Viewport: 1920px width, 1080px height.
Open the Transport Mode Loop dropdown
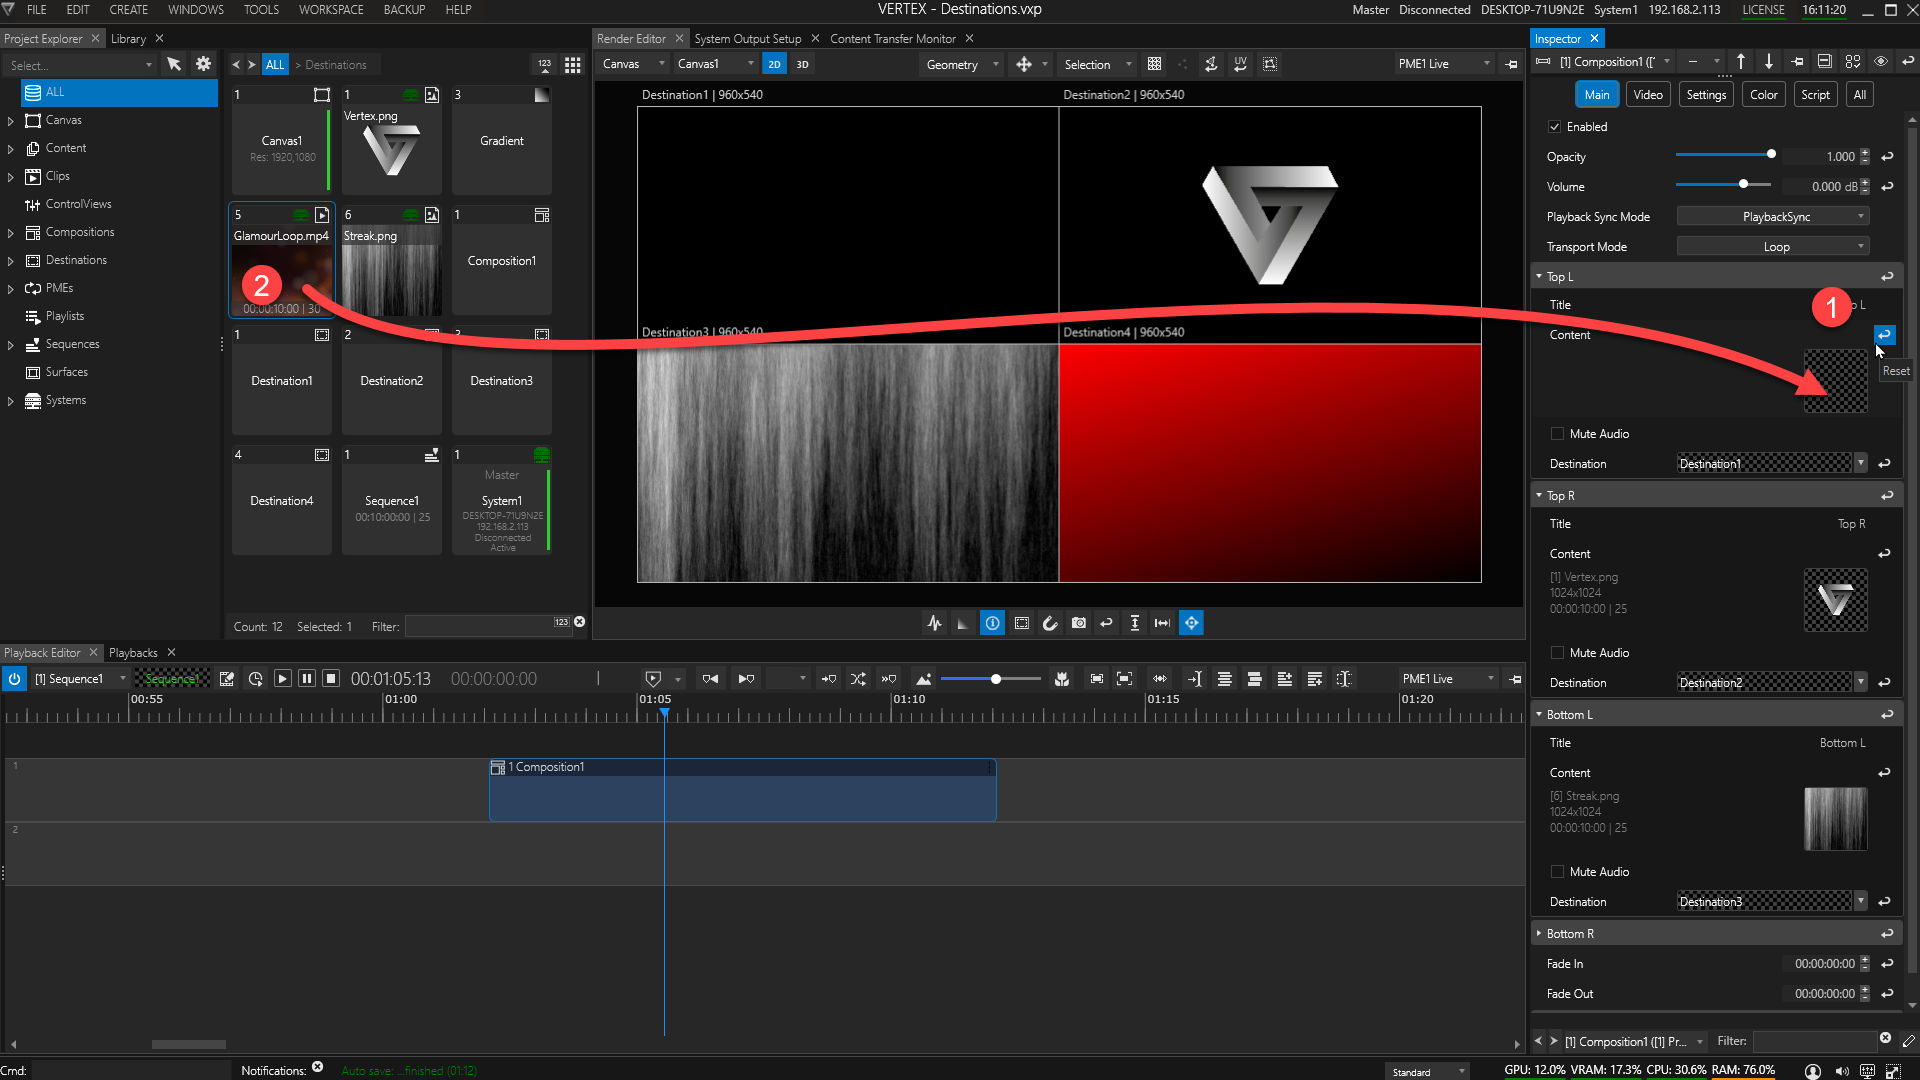(1772, 246)
